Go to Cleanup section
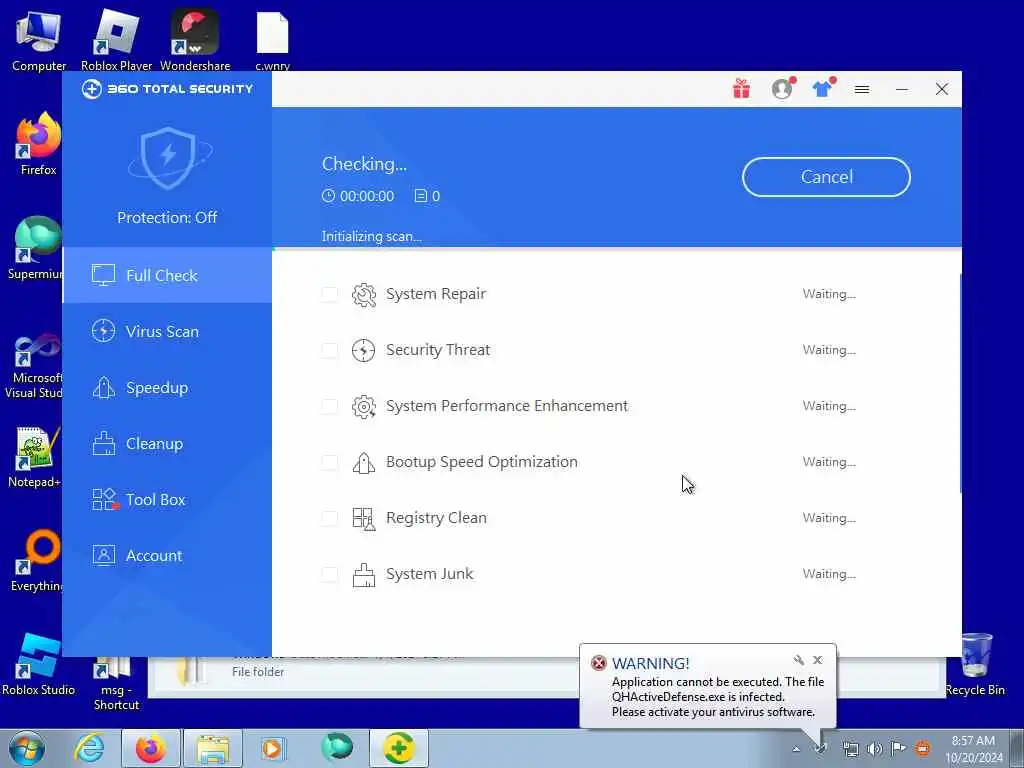 tap(167, 444)
